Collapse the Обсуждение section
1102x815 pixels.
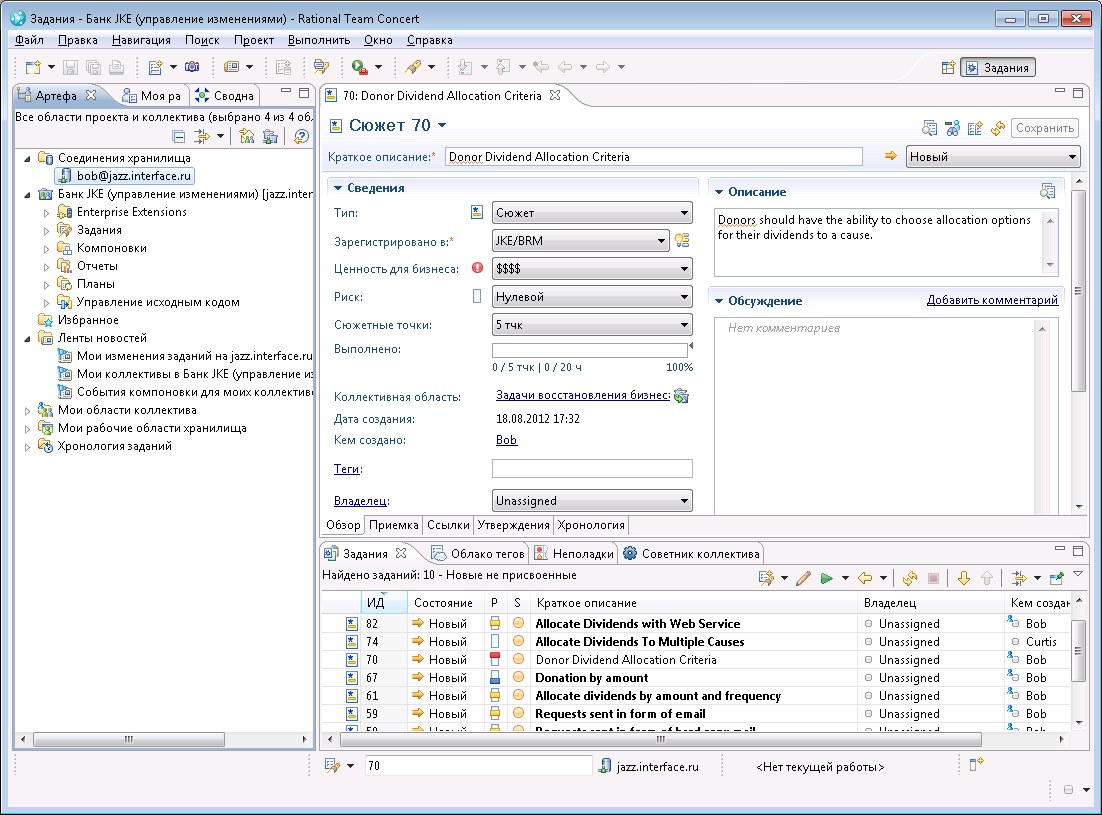719,301
